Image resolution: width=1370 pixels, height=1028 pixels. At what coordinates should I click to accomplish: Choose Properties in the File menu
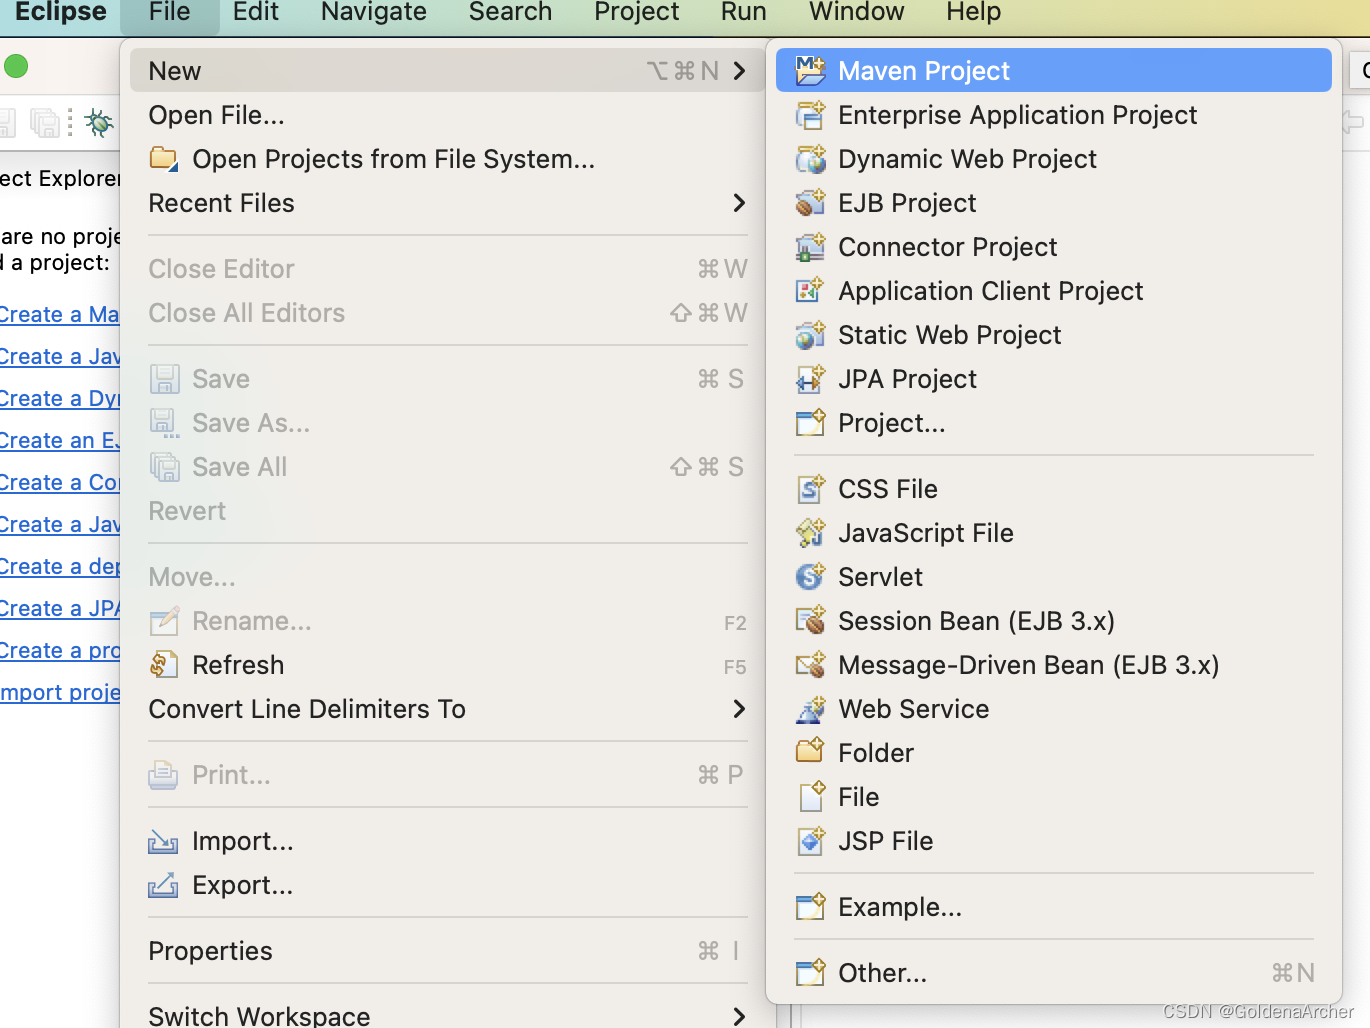(446, 951)
